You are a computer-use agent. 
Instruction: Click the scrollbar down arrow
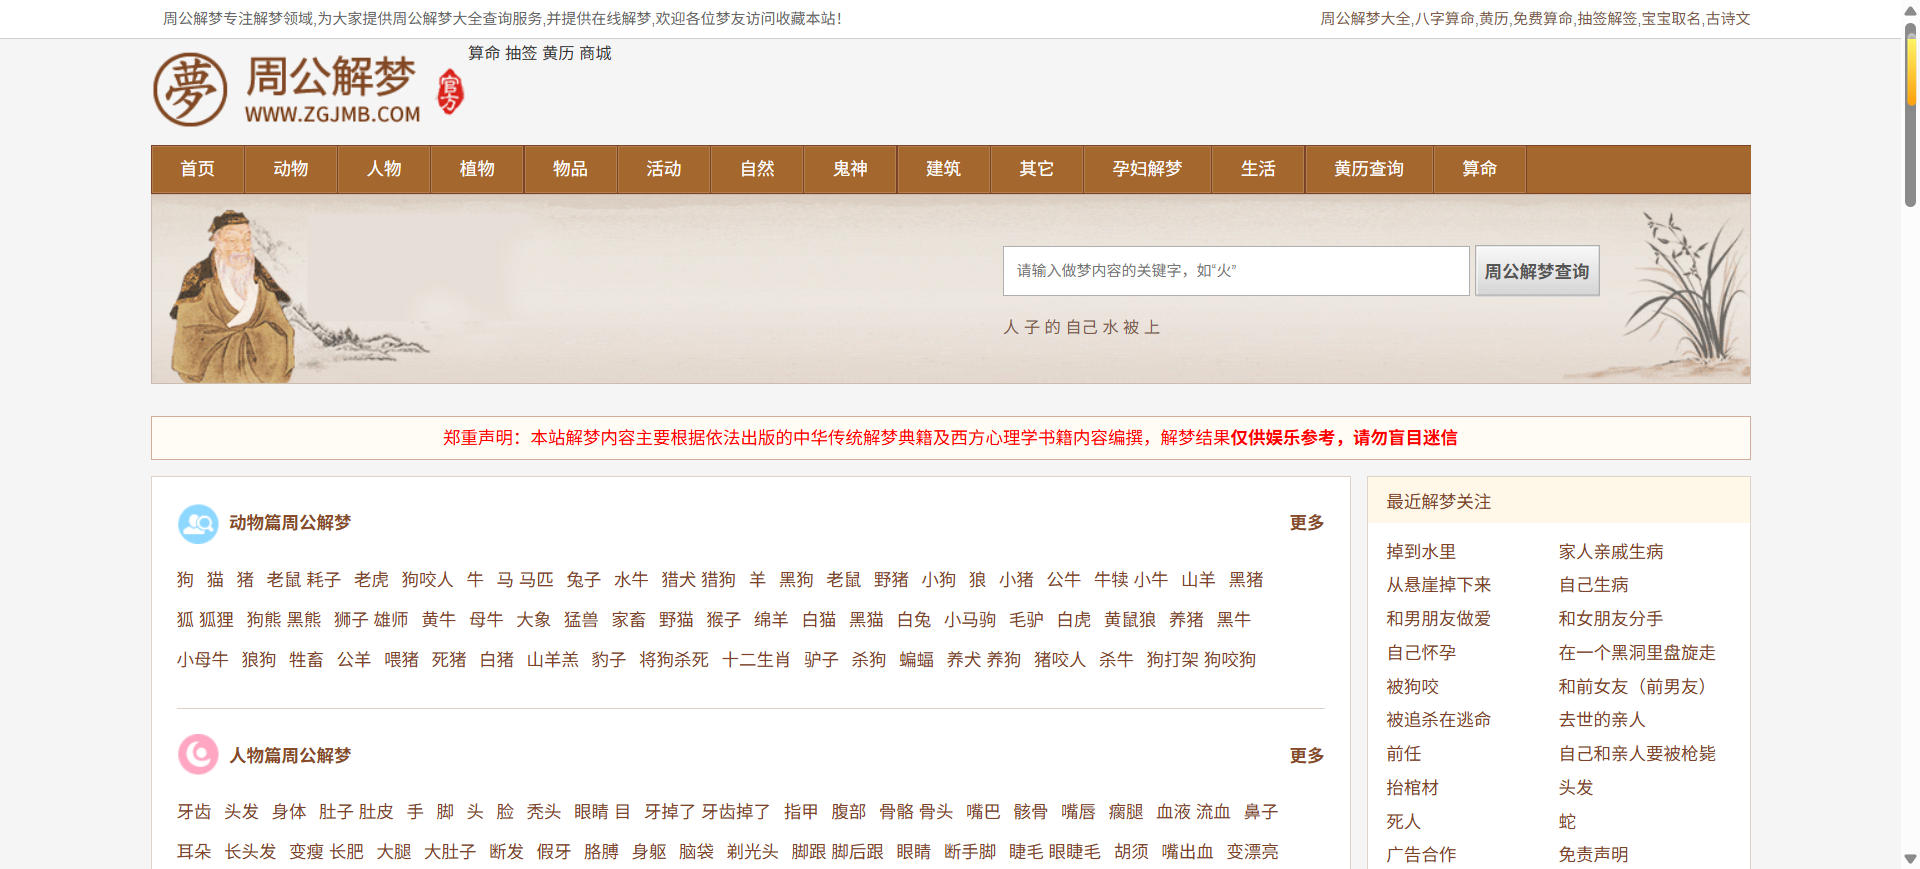coord(1910,859)
